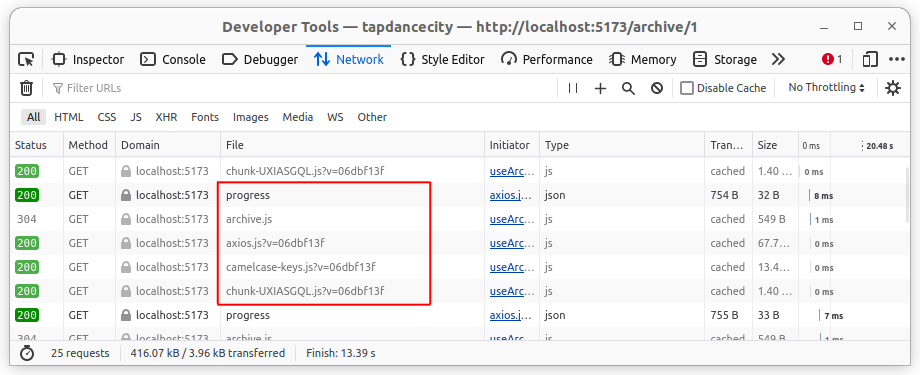Sort by the Type column header
920x375 pixels.
[622, 145]
